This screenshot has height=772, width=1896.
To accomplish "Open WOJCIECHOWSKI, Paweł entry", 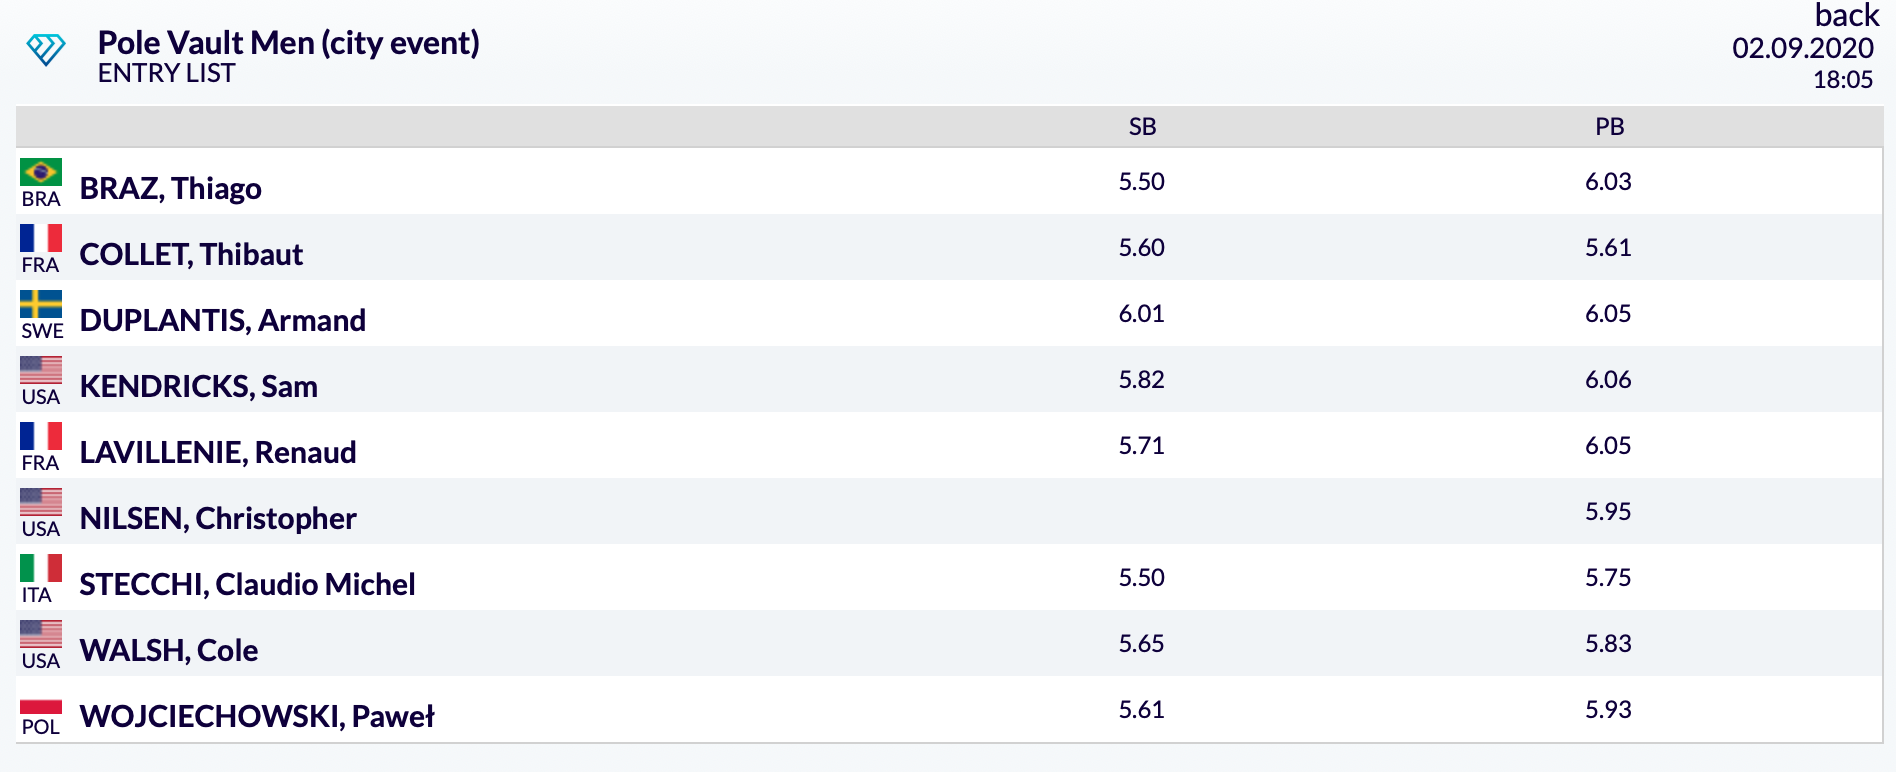I will coord(257,716).
